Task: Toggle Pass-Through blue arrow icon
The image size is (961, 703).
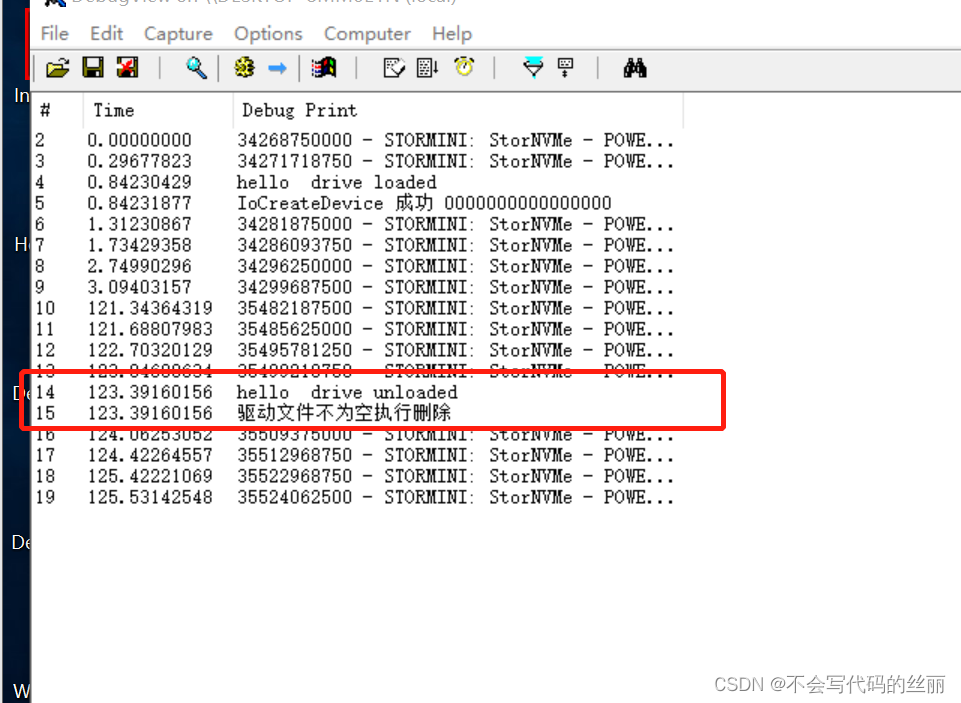Action: [278, 67]
